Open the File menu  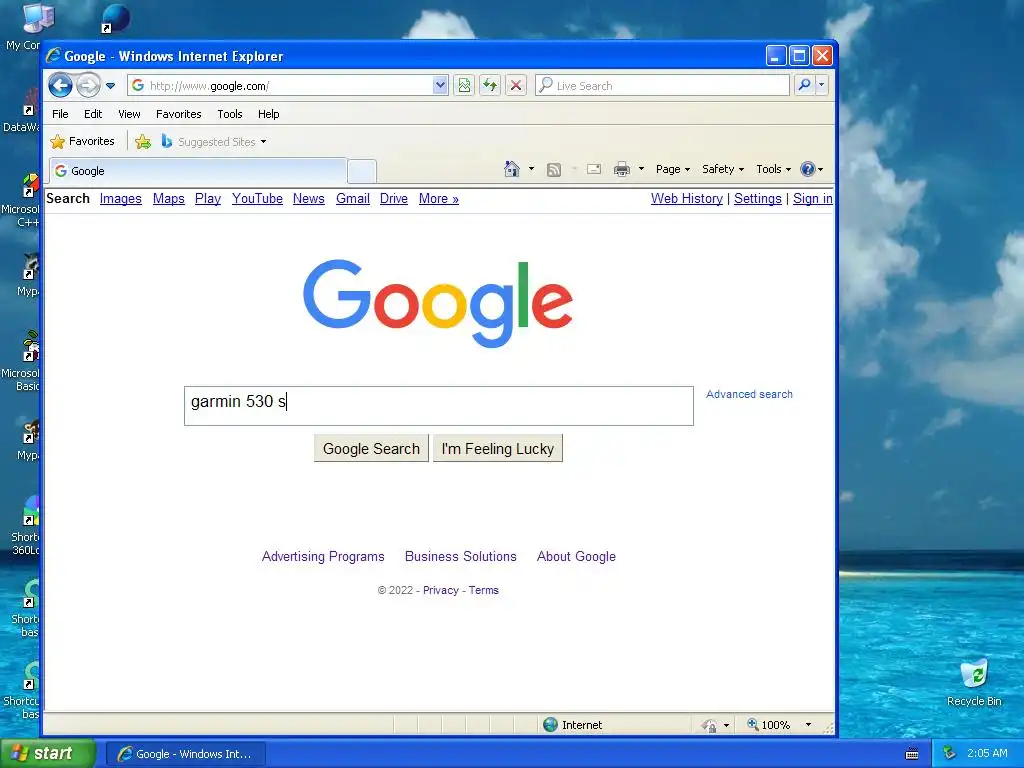tap(60, 114)
